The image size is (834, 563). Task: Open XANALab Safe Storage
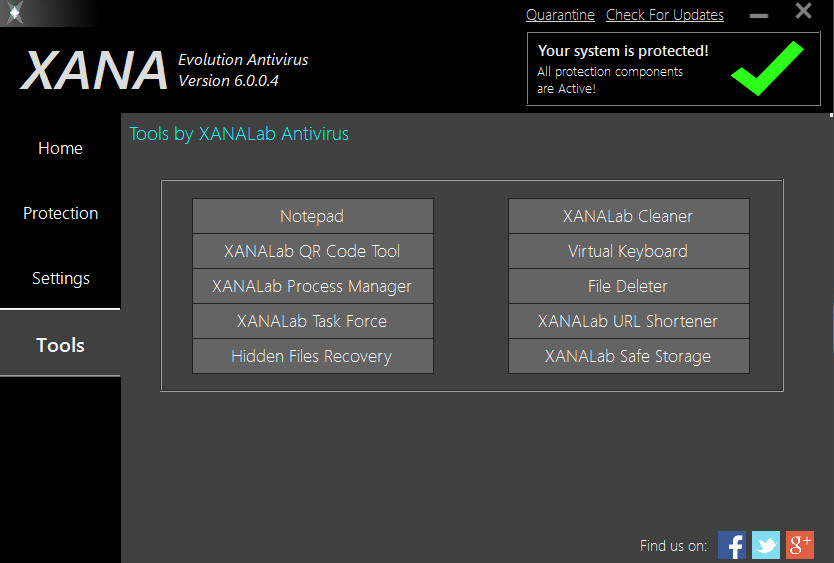pyautogui.click(x=629, y=356)
